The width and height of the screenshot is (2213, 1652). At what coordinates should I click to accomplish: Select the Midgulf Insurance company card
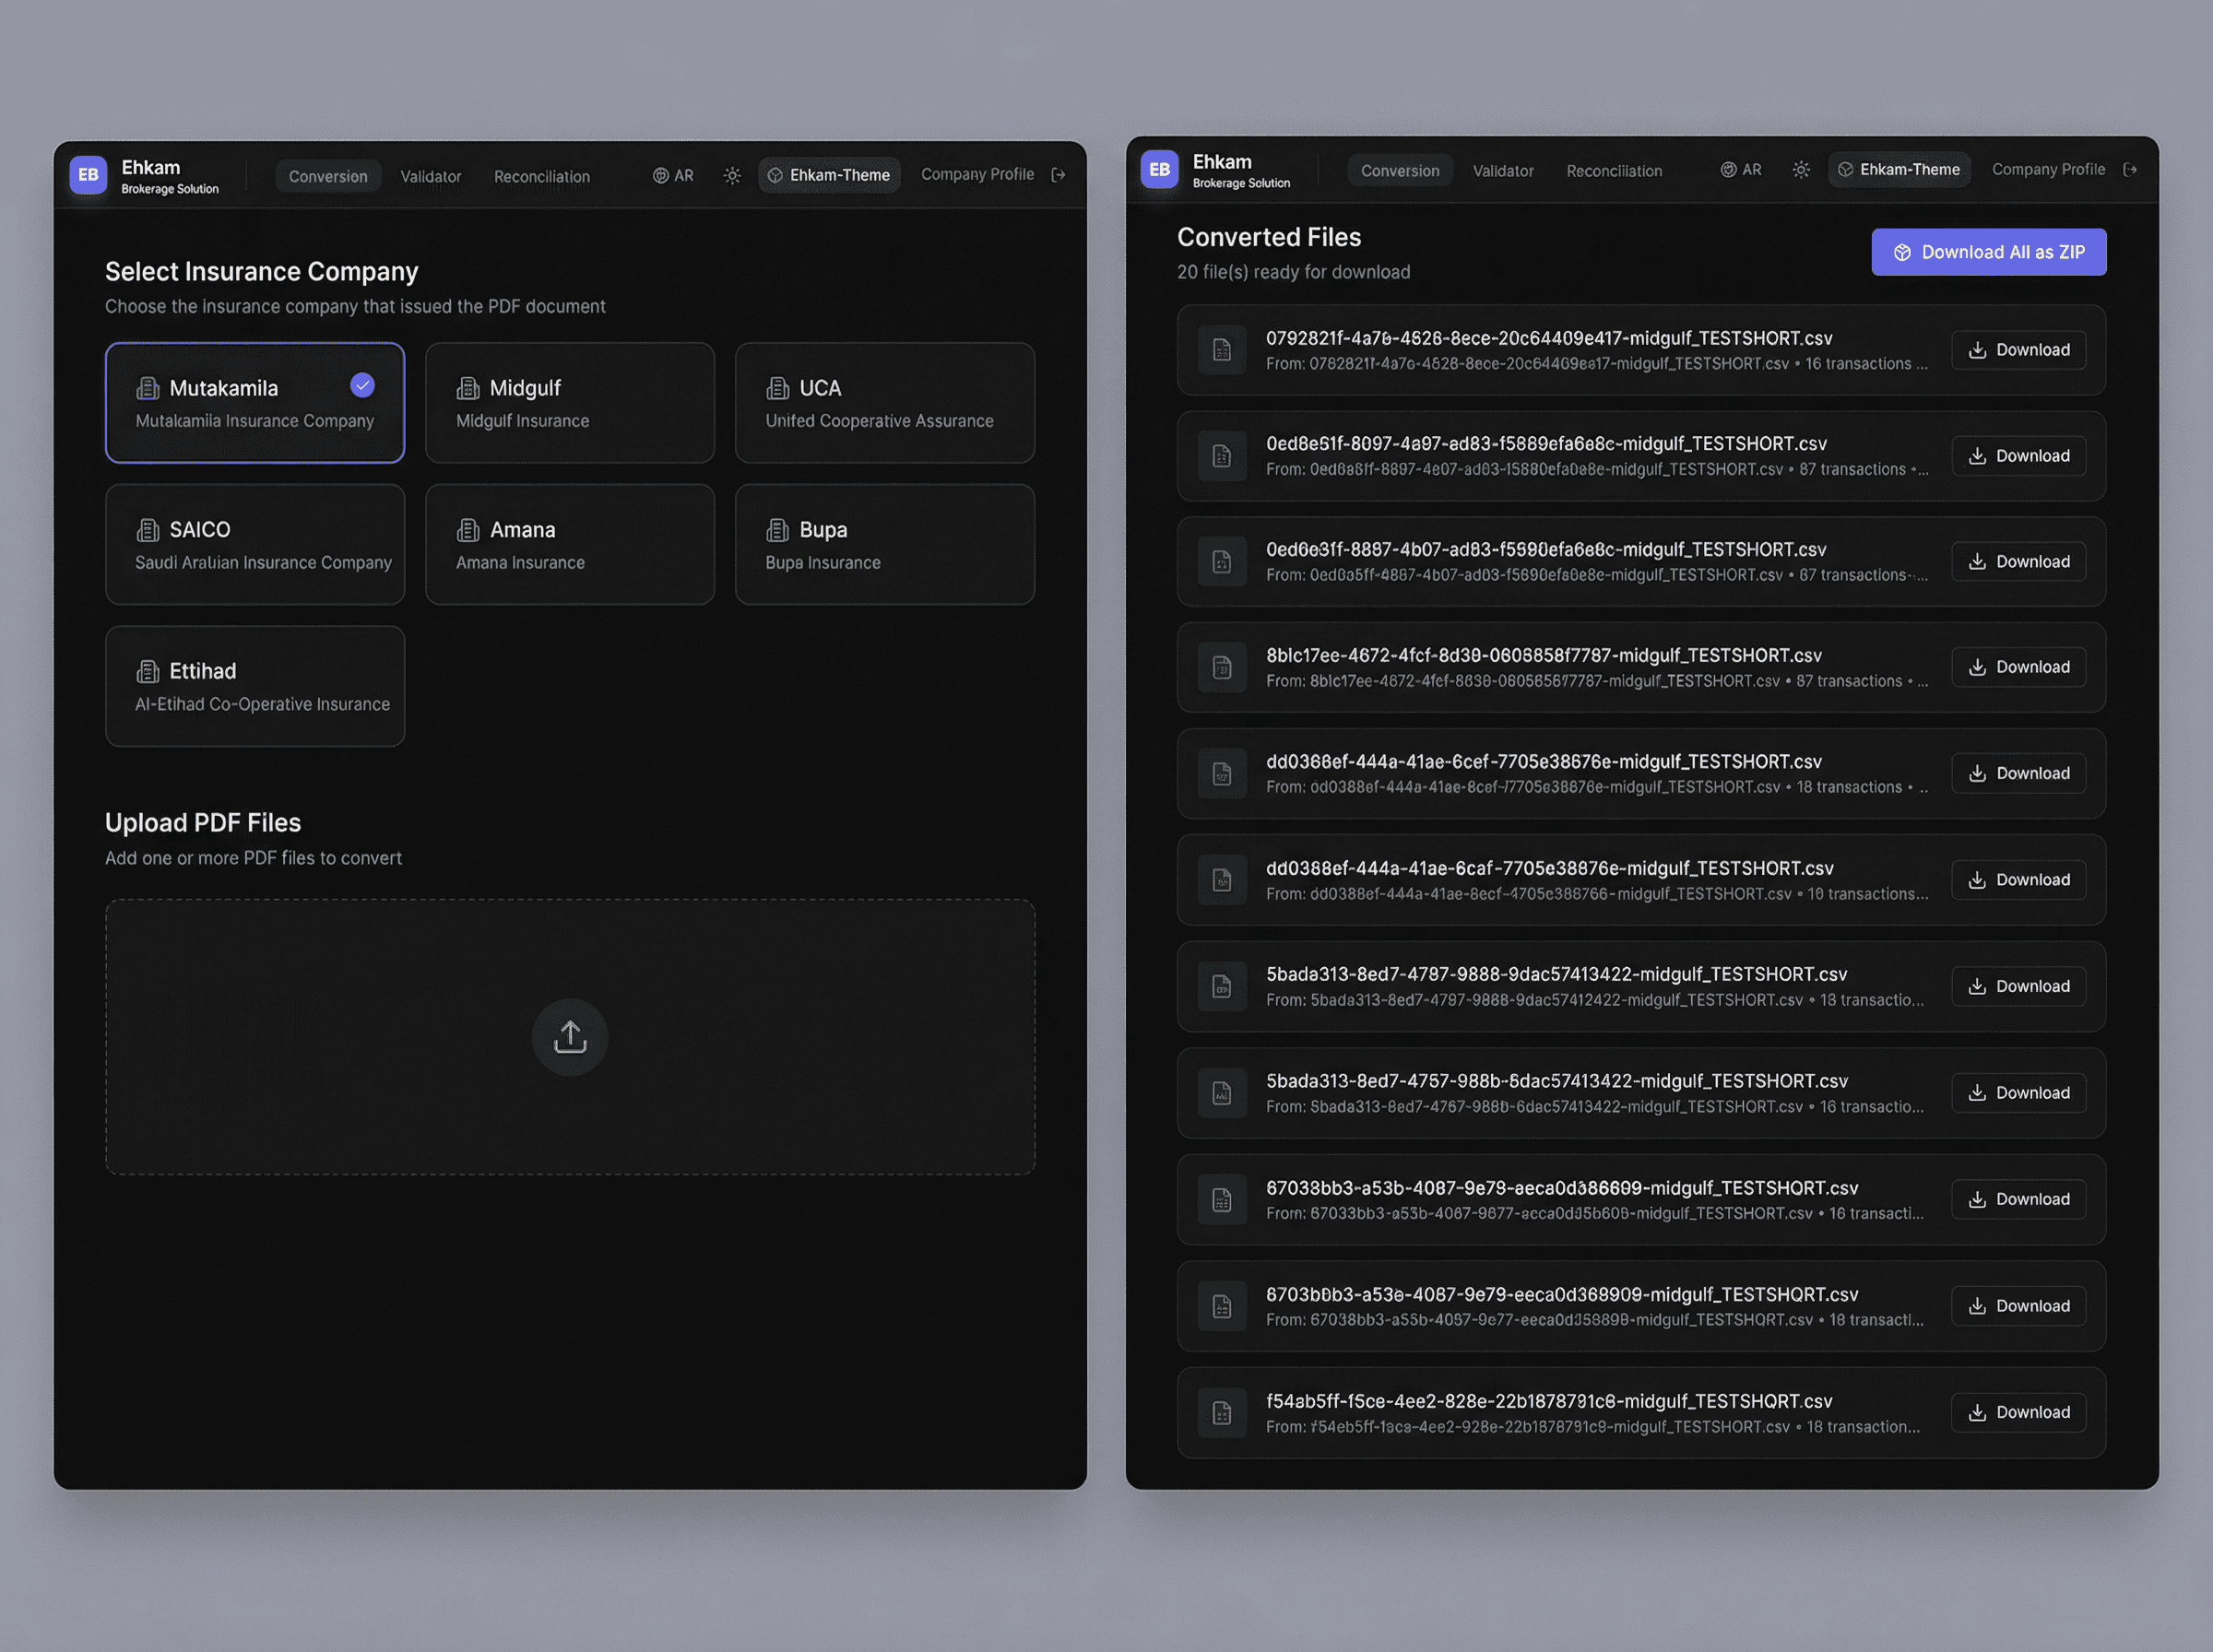(569, 403)
